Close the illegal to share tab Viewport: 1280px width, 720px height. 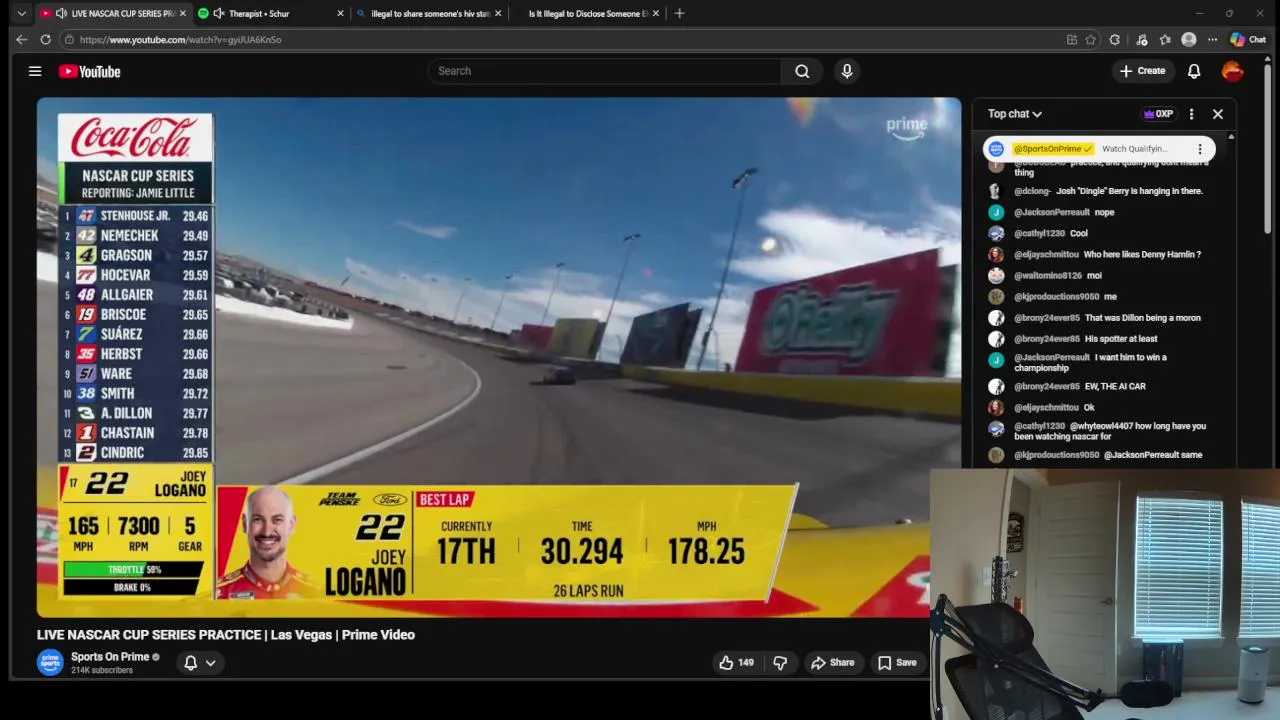498,13
